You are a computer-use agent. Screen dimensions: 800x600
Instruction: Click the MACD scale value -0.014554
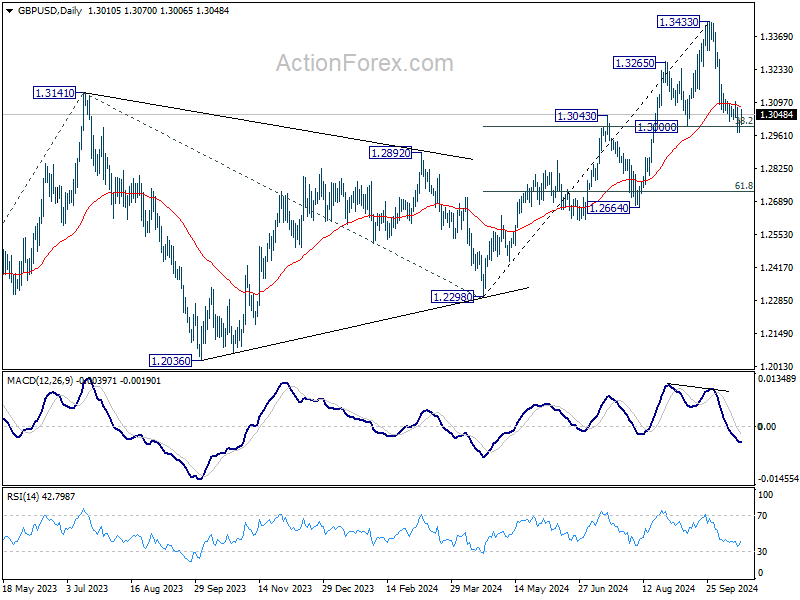pyautogui.click(x=778, y=479)
